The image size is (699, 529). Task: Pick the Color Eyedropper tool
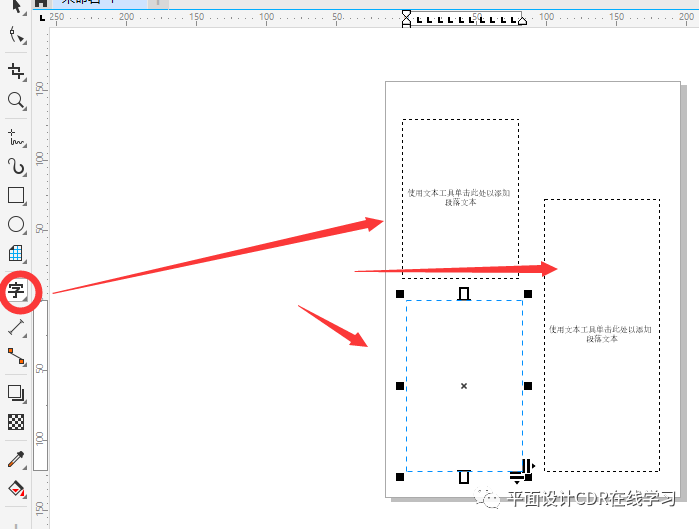click(16, 459)
